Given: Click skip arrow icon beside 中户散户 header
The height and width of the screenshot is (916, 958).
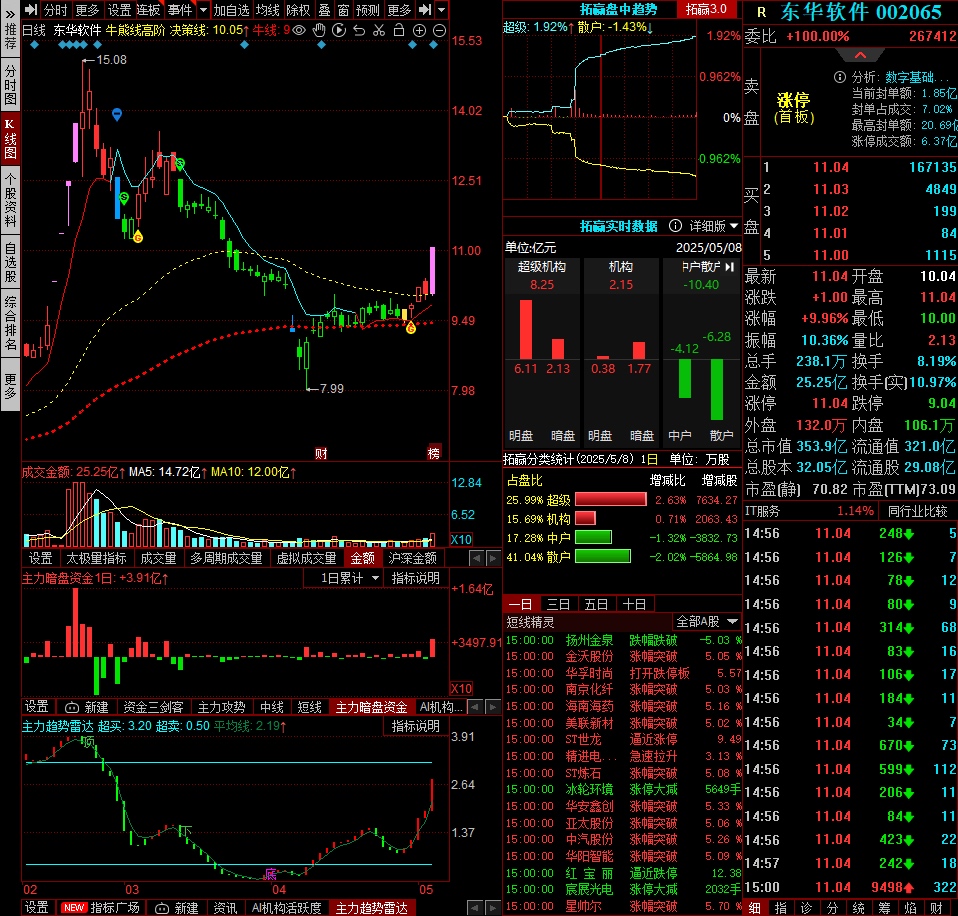Looking at the screenshot, I should (x=729, y=267).
